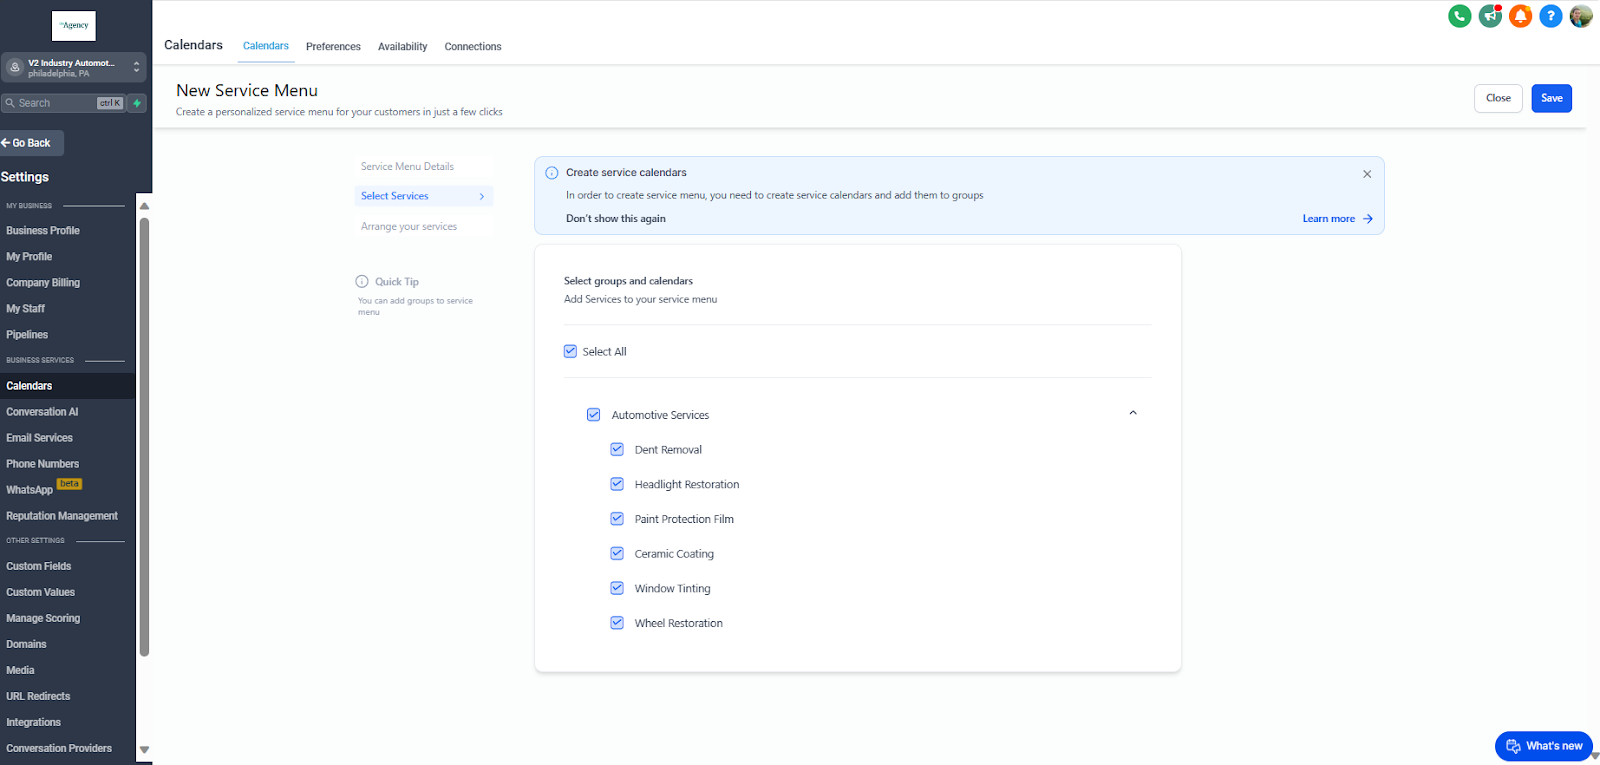Screen dimensions: 1600x765
Task: Click the sidebar scroll up arrow
Action: 144,206
